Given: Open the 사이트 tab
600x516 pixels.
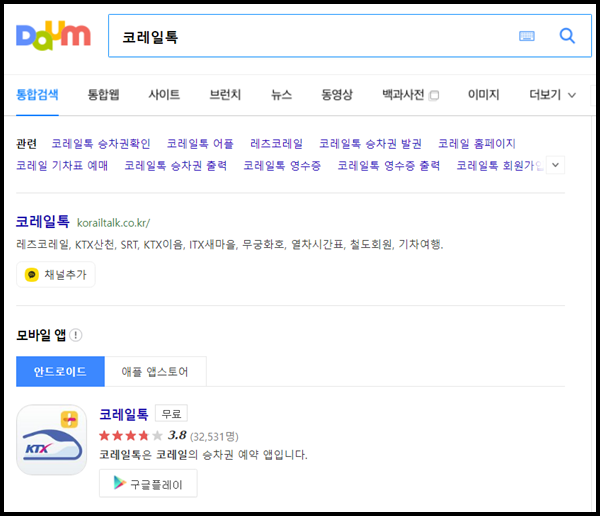Looking at the screenshot, I should pos(164,95).
